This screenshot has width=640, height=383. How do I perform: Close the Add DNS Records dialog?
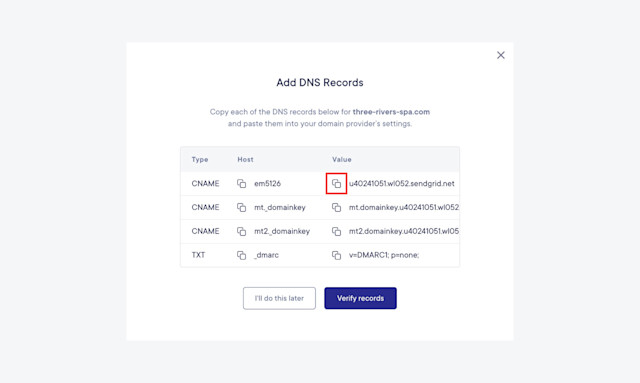501,55
